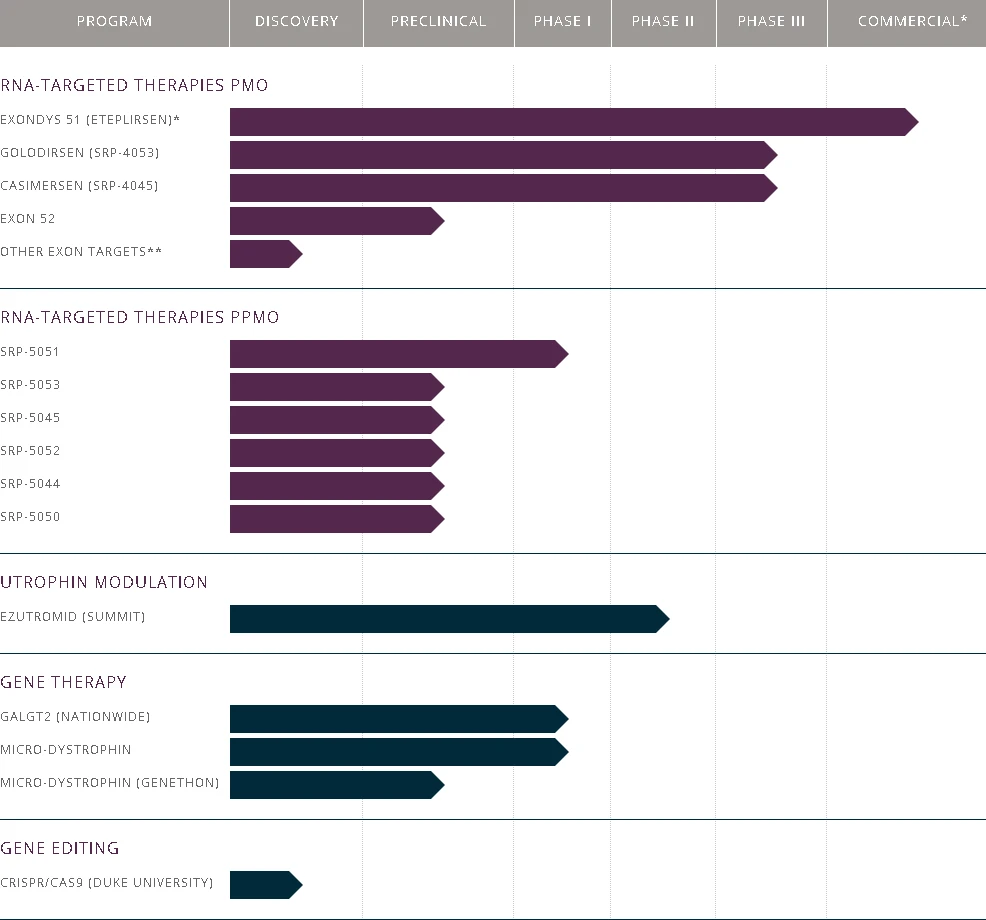Click the PRECLINICAL column header
Image resolution: width=986 pixels, height=920 pixels.
(x=439, y=23)
